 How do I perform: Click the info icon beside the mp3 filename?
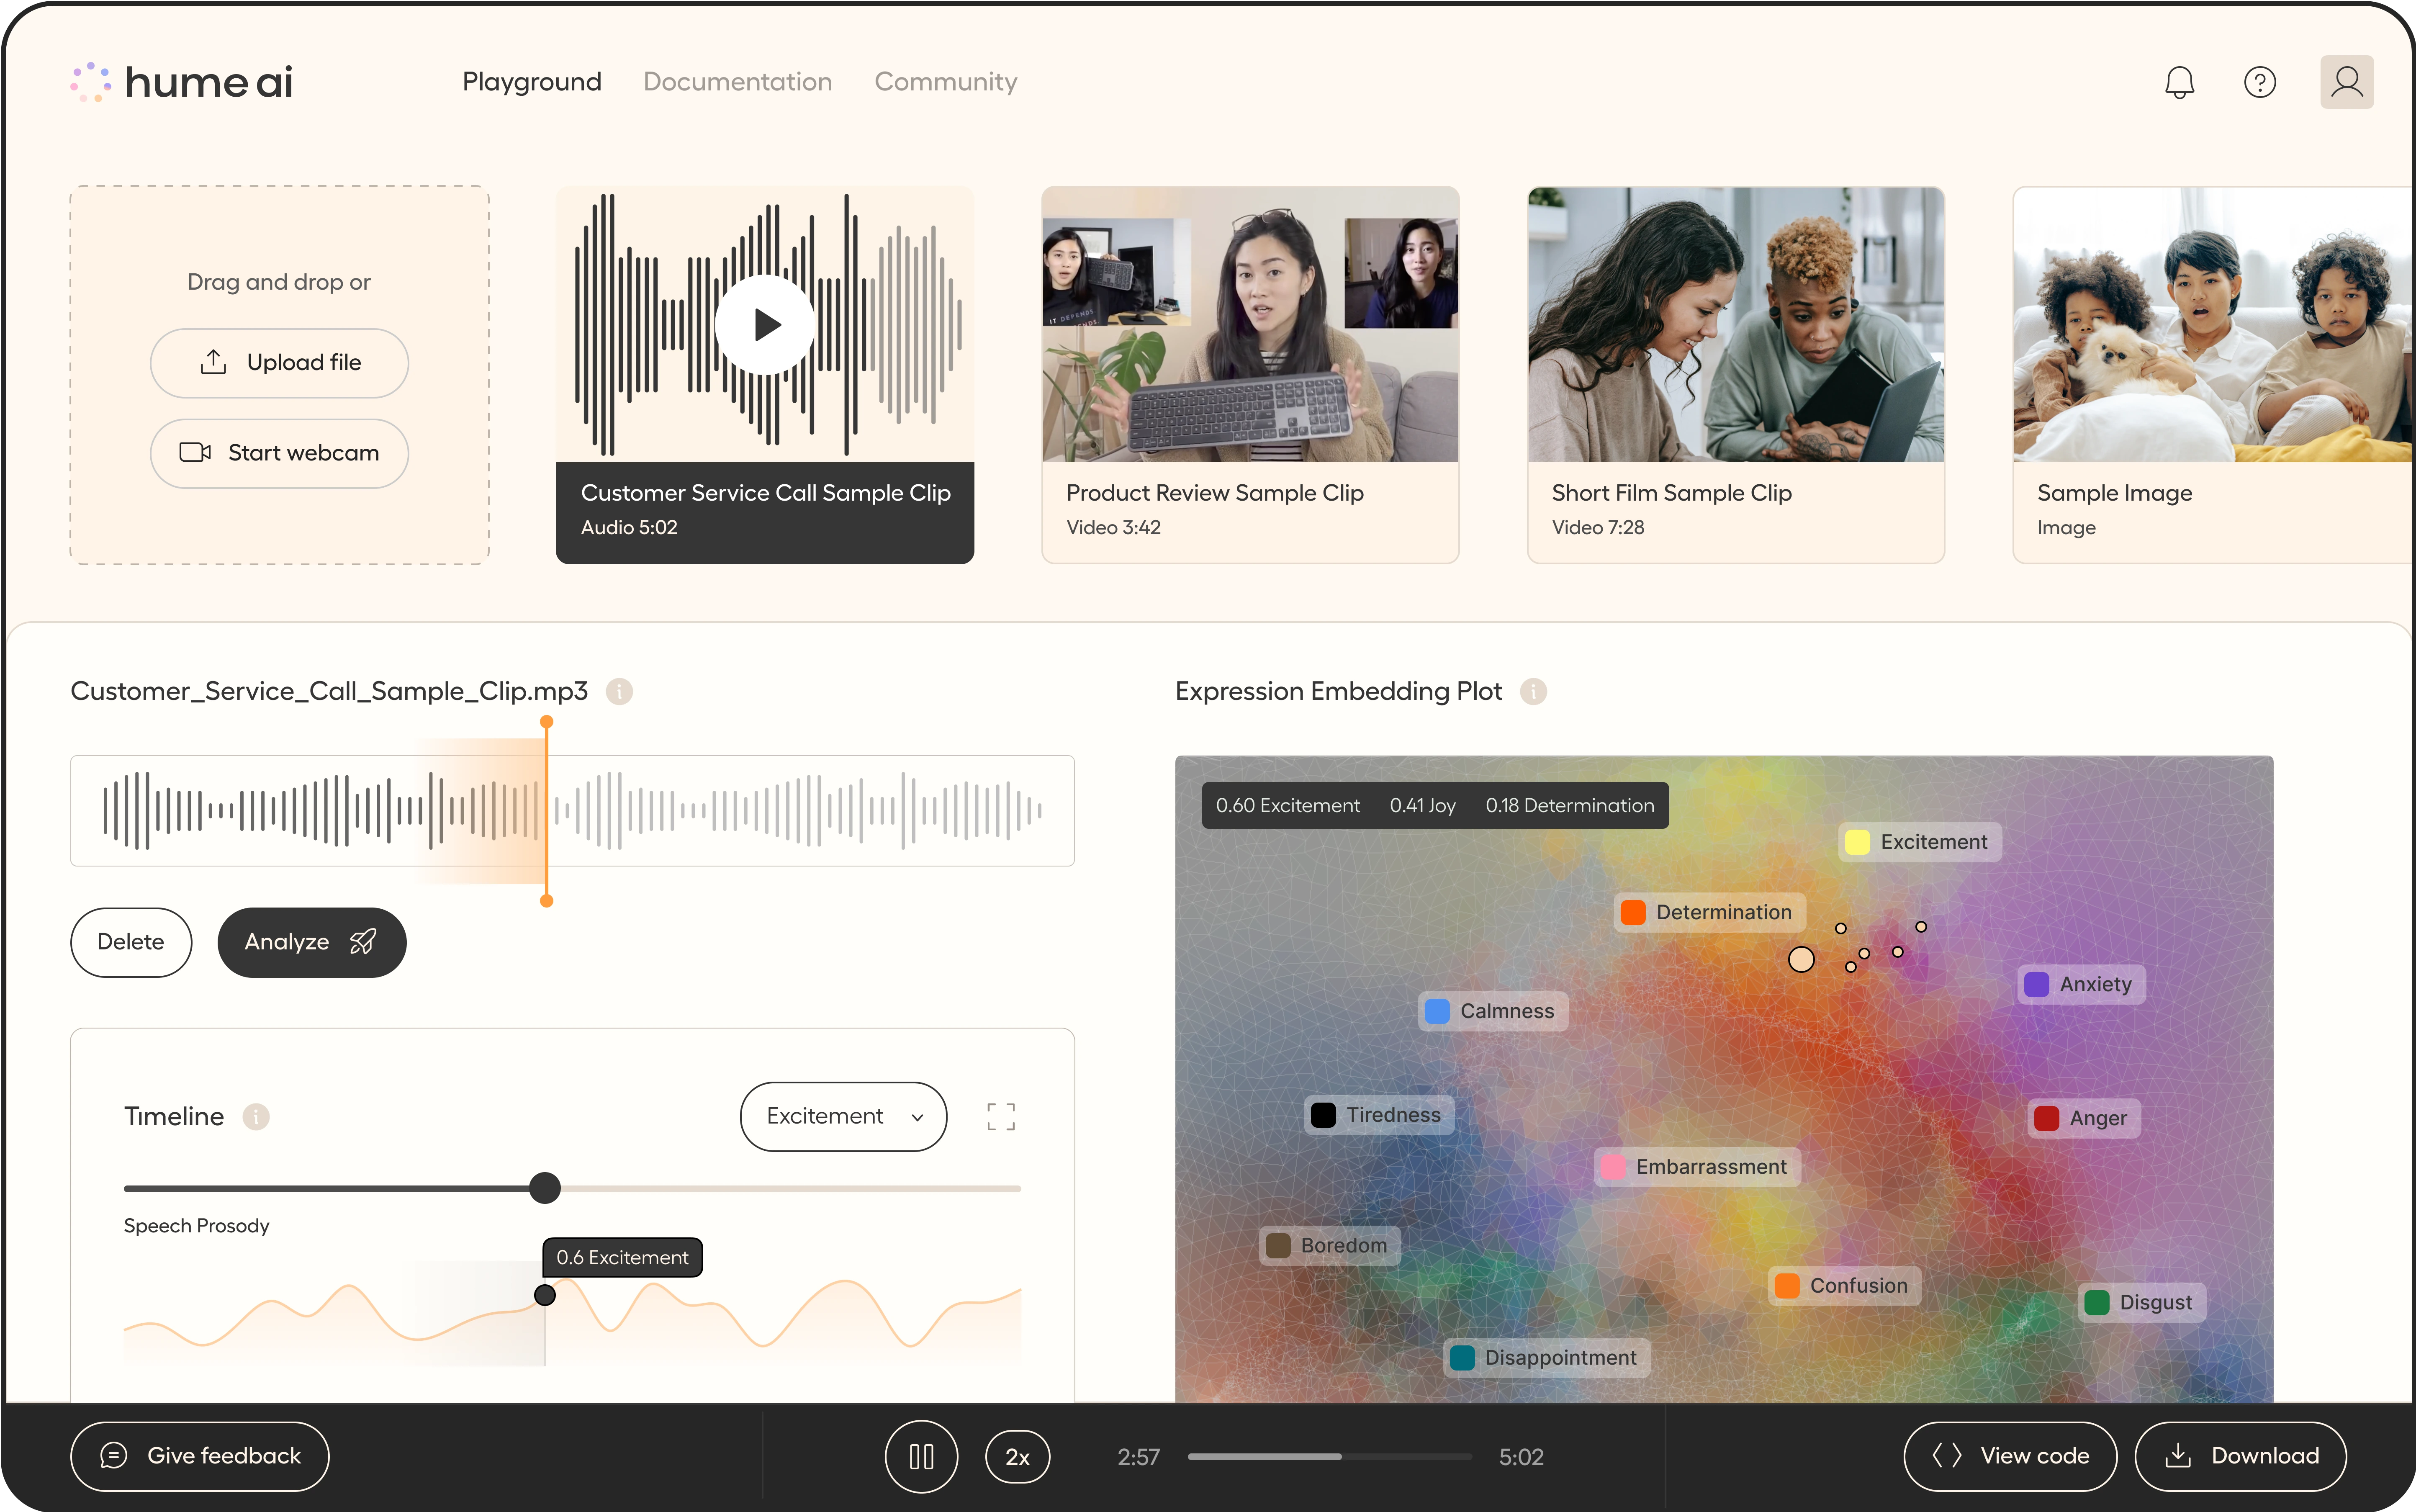pyautogui.click(x=619, y=691)
